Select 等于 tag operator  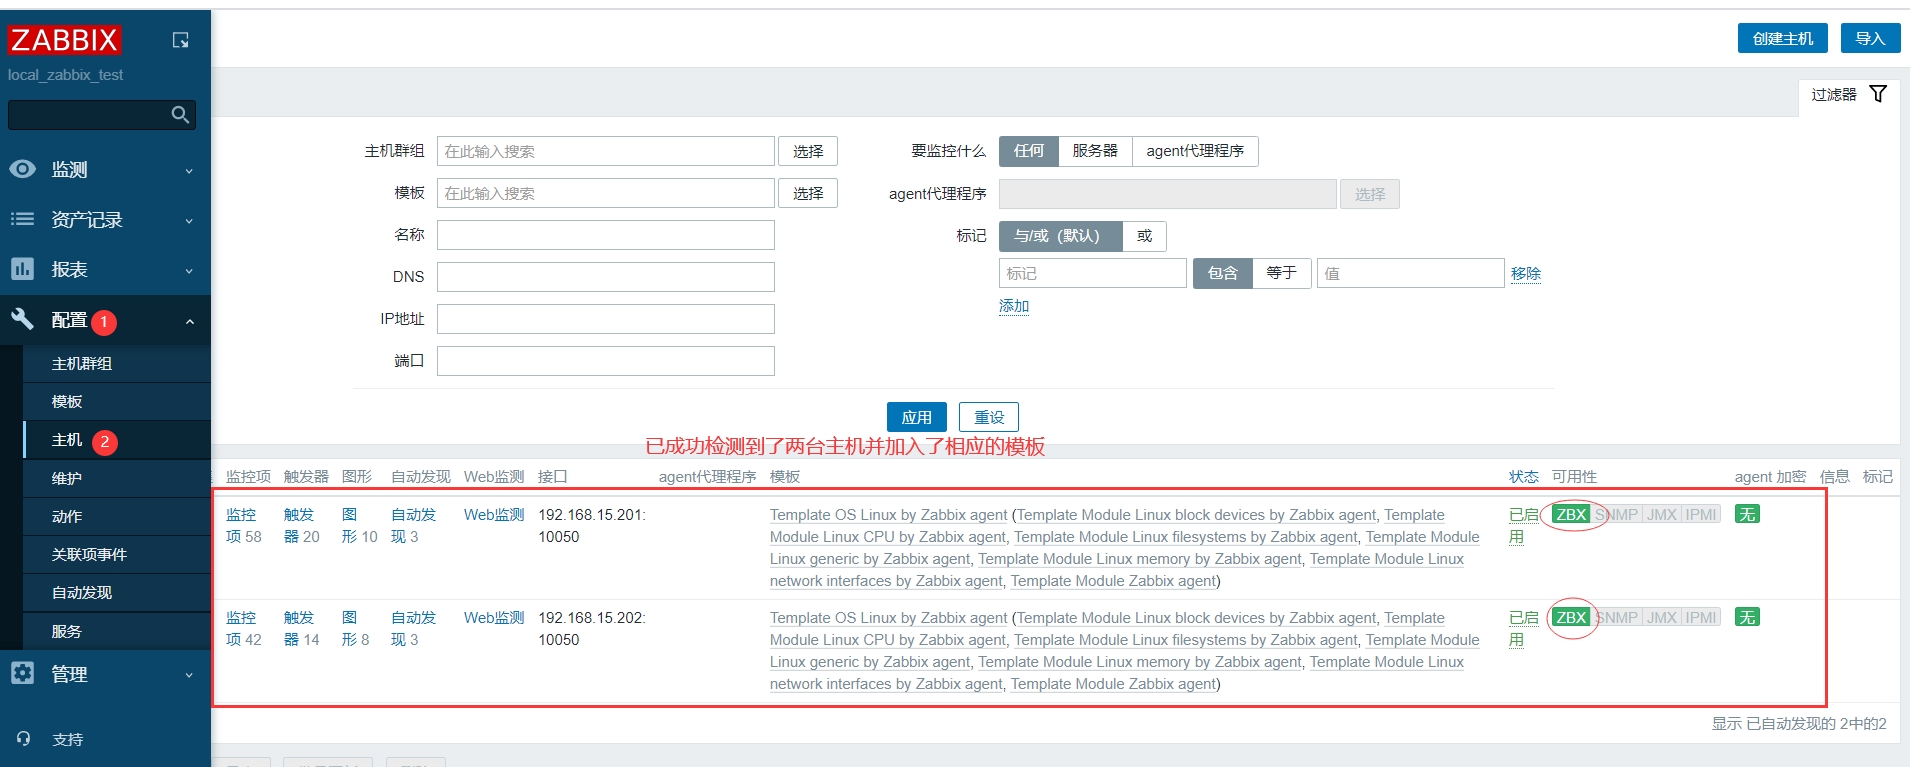click(x=1282, y=273)
